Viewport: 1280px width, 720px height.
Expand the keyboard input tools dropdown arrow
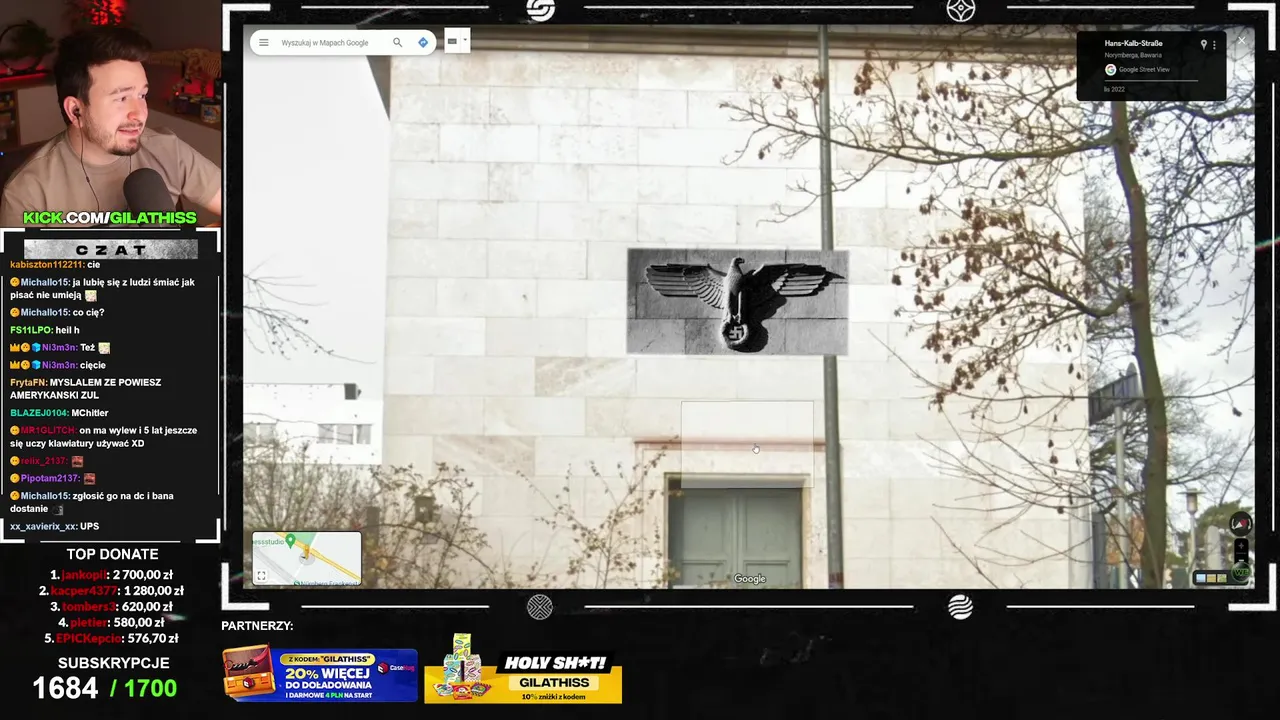[465, 42]
